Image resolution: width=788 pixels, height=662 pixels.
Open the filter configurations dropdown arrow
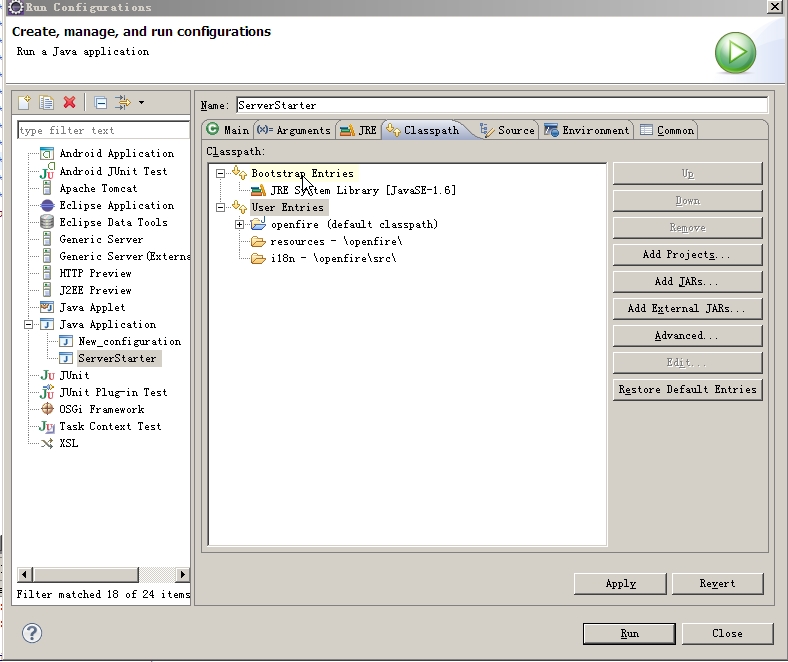point(141,102)
